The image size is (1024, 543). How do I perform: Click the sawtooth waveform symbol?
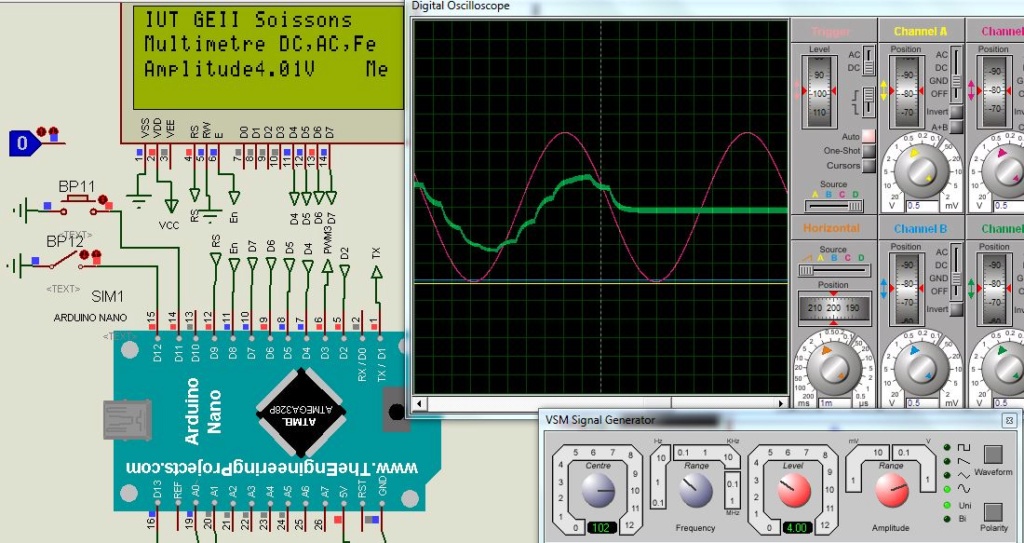[x=964, y=461]
